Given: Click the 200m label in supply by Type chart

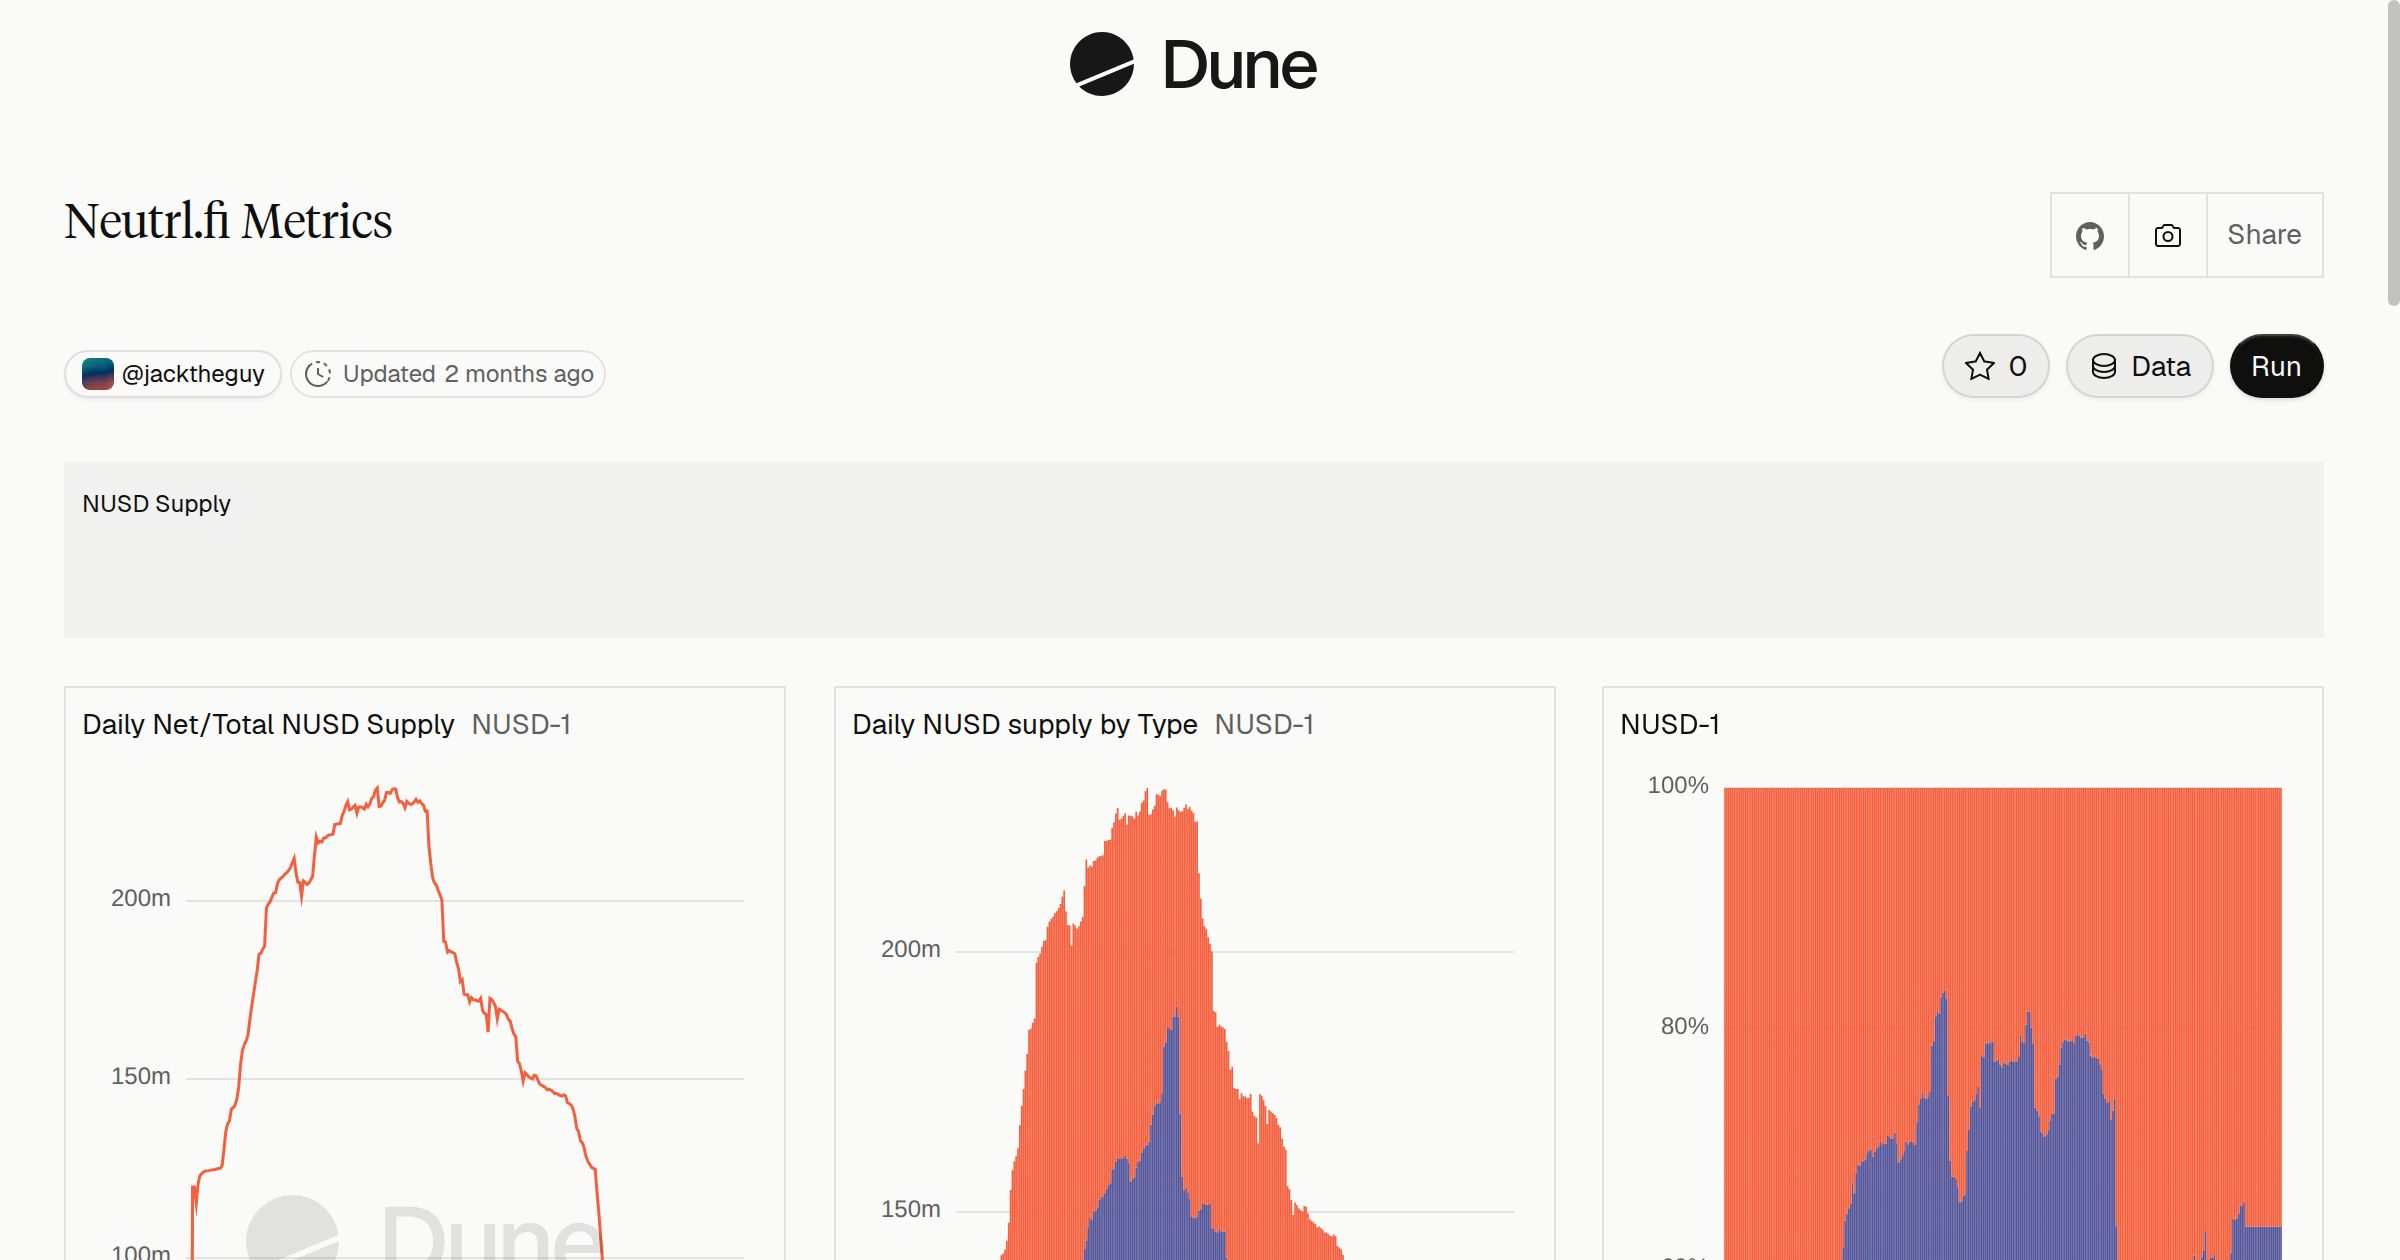Looking at the screenshot, I should pos(910,949).
